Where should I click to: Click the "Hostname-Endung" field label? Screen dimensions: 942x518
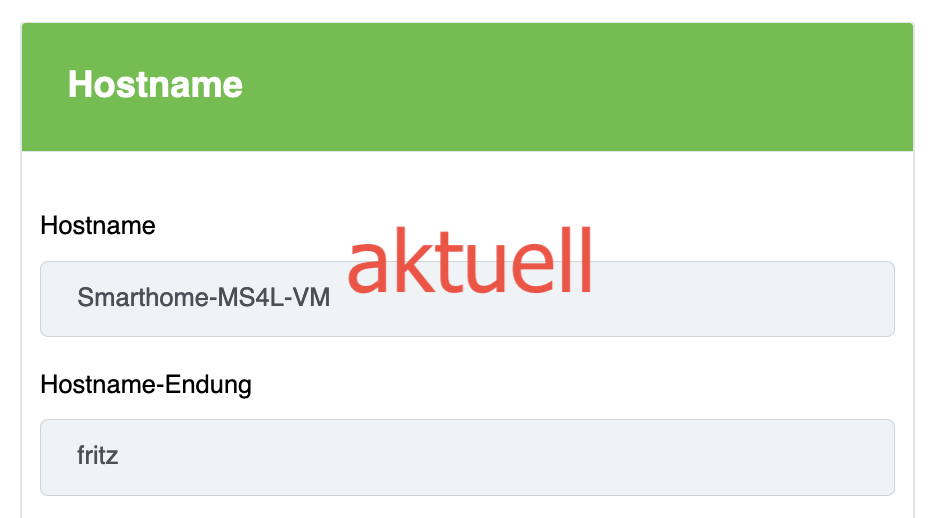[146, 384]
